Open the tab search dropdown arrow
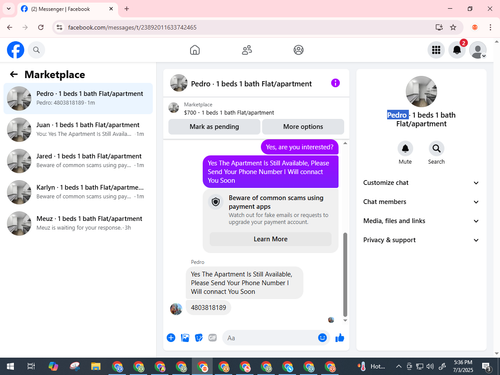The width and height of the screenshot is (500, 375). click(9, 9)
